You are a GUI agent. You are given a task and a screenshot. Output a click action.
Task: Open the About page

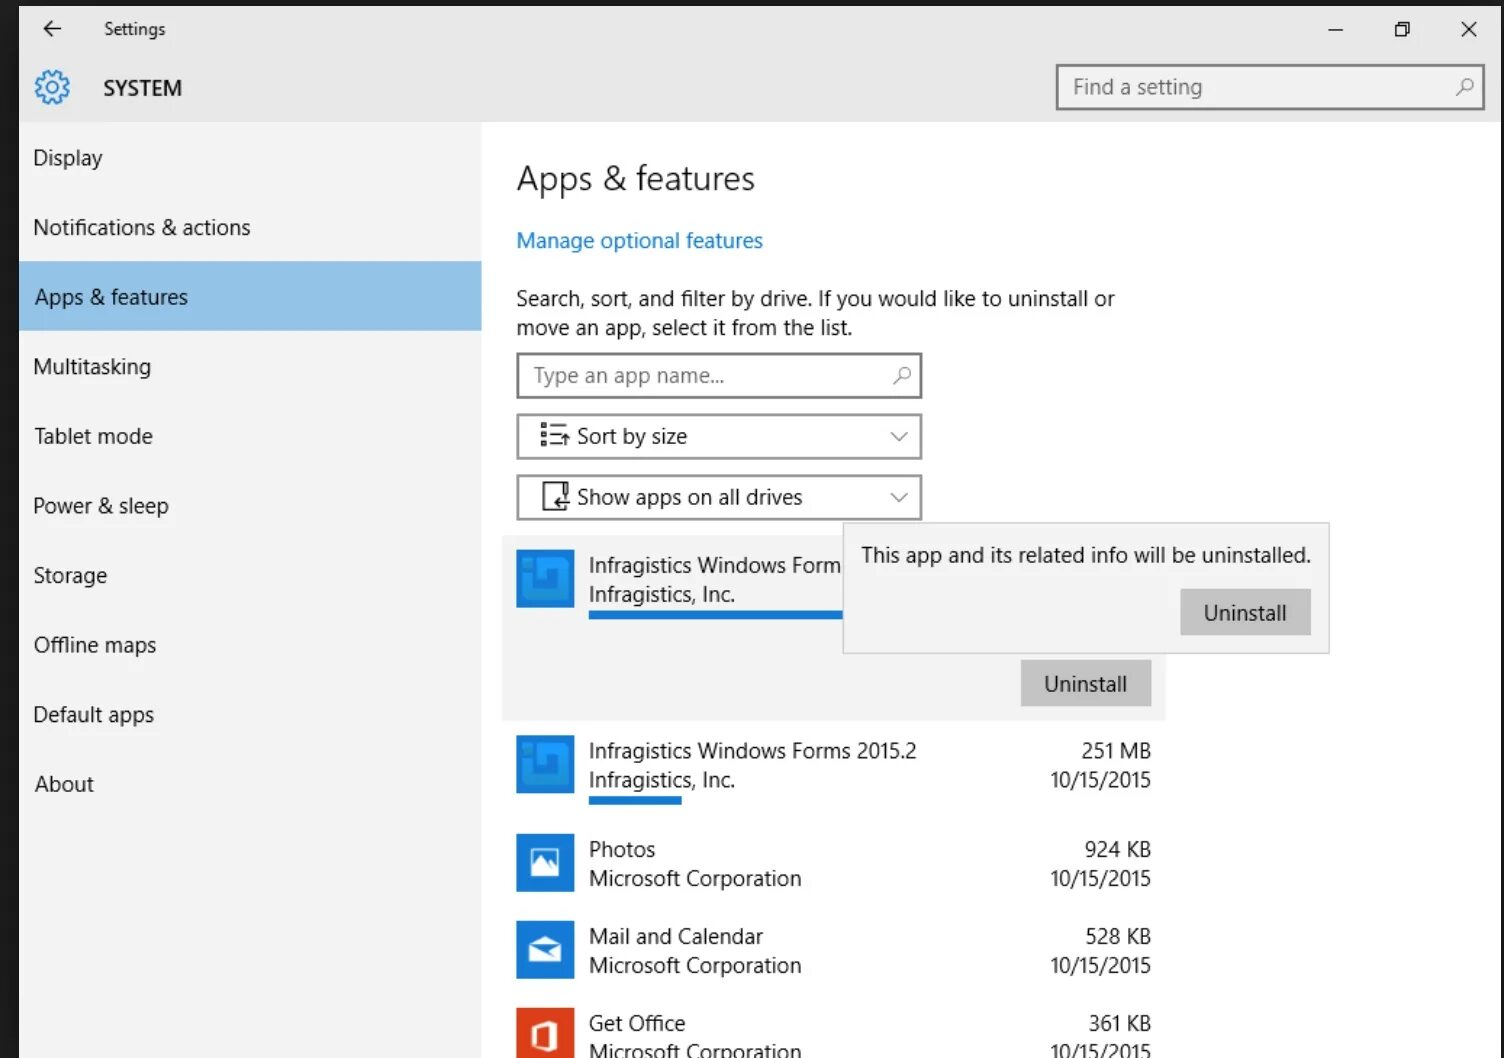(x=250, y=784)
